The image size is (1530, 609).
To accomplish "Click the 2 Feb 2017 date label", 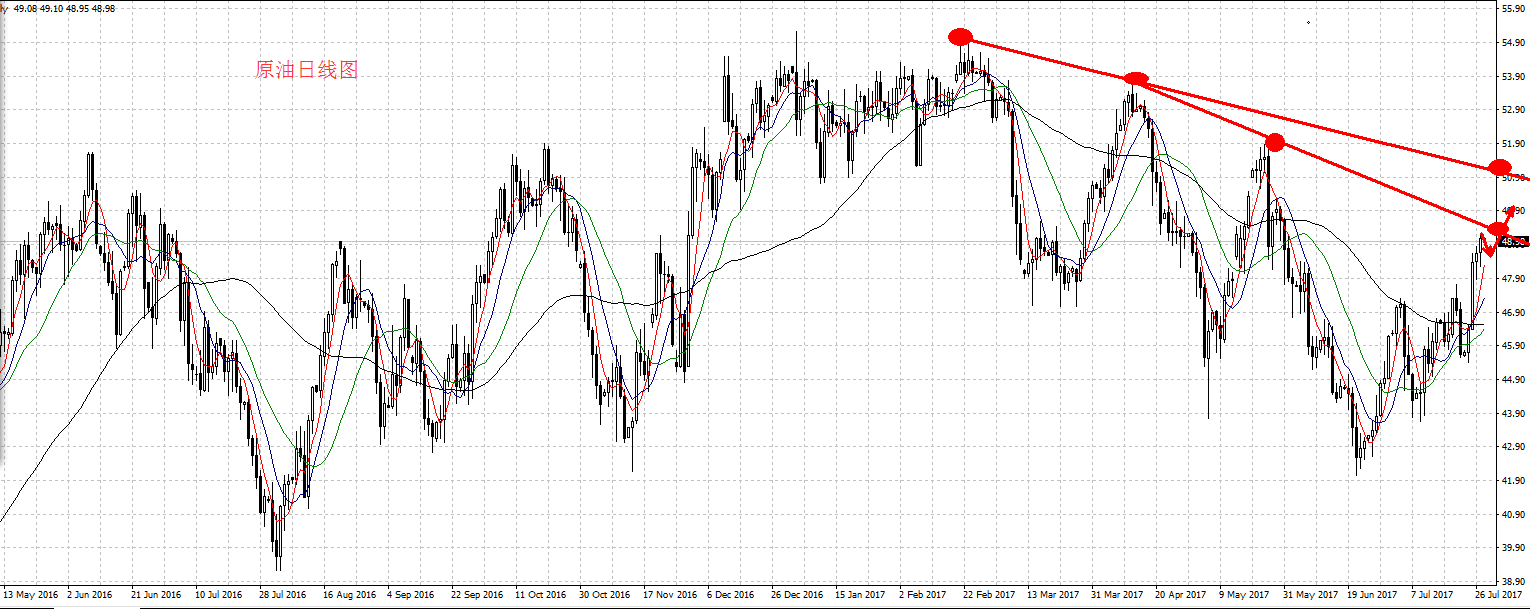I will (x=922, y=594).
